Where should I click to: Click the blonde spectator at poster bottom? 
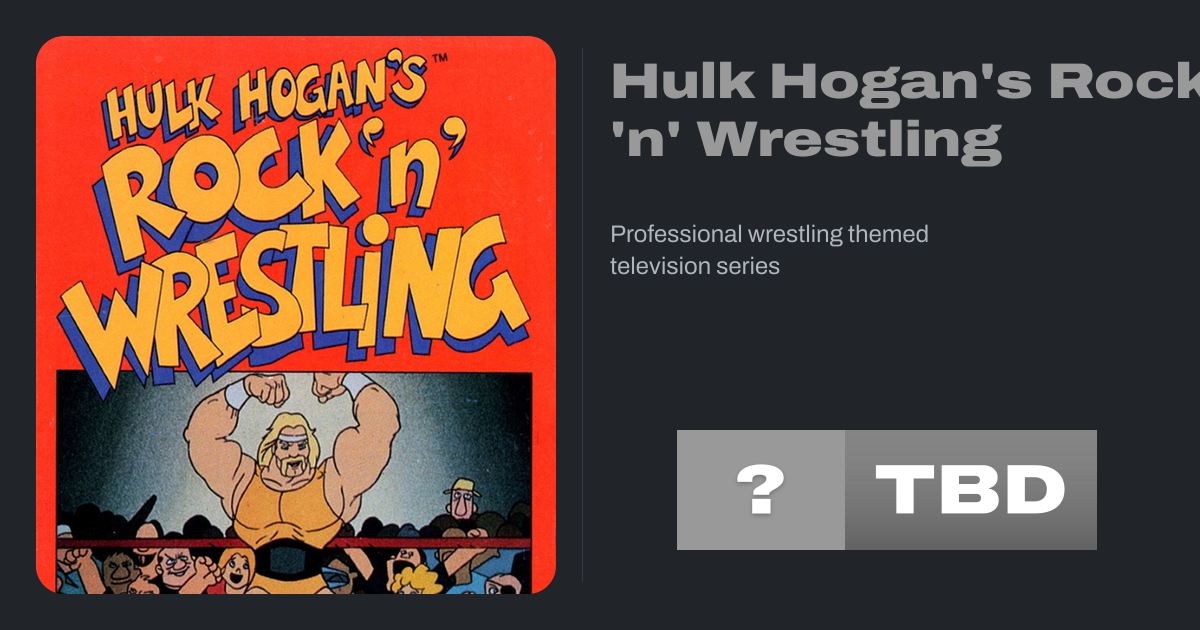click(420, 580)
